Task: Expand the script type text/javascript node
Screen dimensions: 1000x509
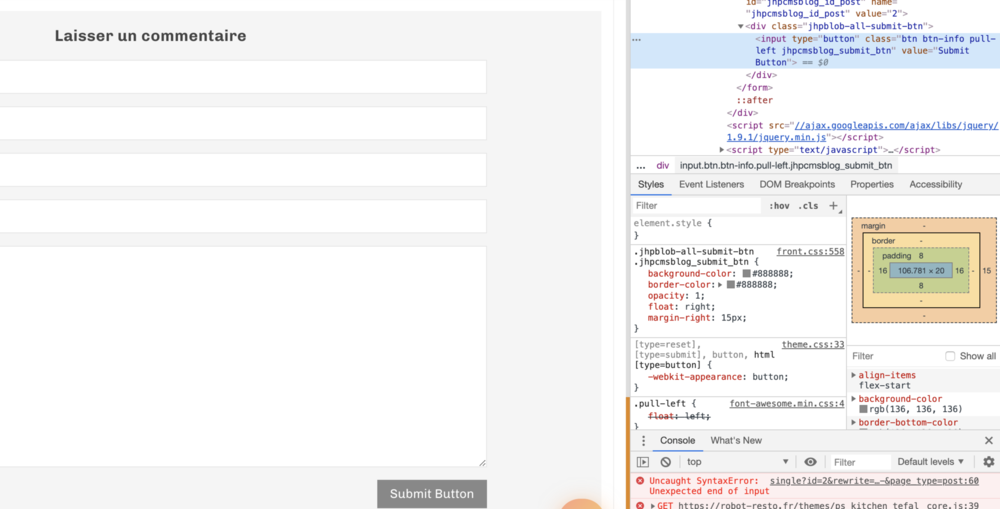Action: point(722,150)
